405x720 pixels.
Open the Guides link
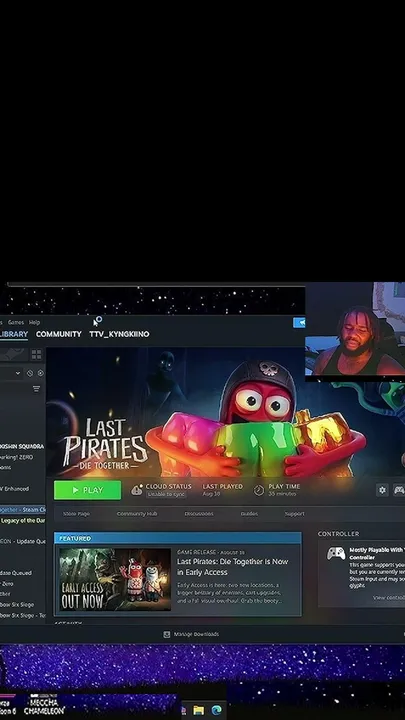(249, 514)
